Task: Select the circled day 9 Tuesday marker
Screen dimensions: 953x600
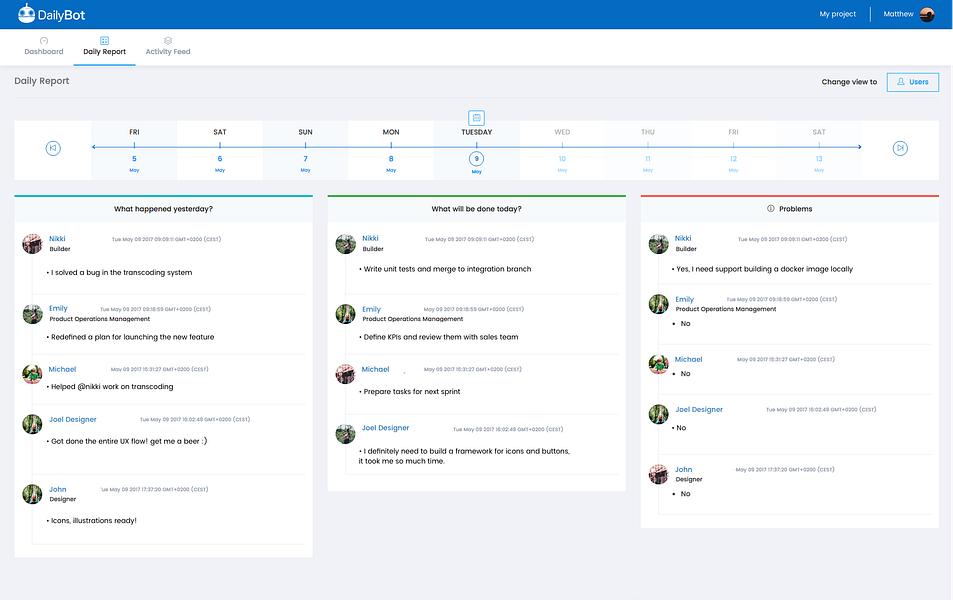Action: (476, 159)
